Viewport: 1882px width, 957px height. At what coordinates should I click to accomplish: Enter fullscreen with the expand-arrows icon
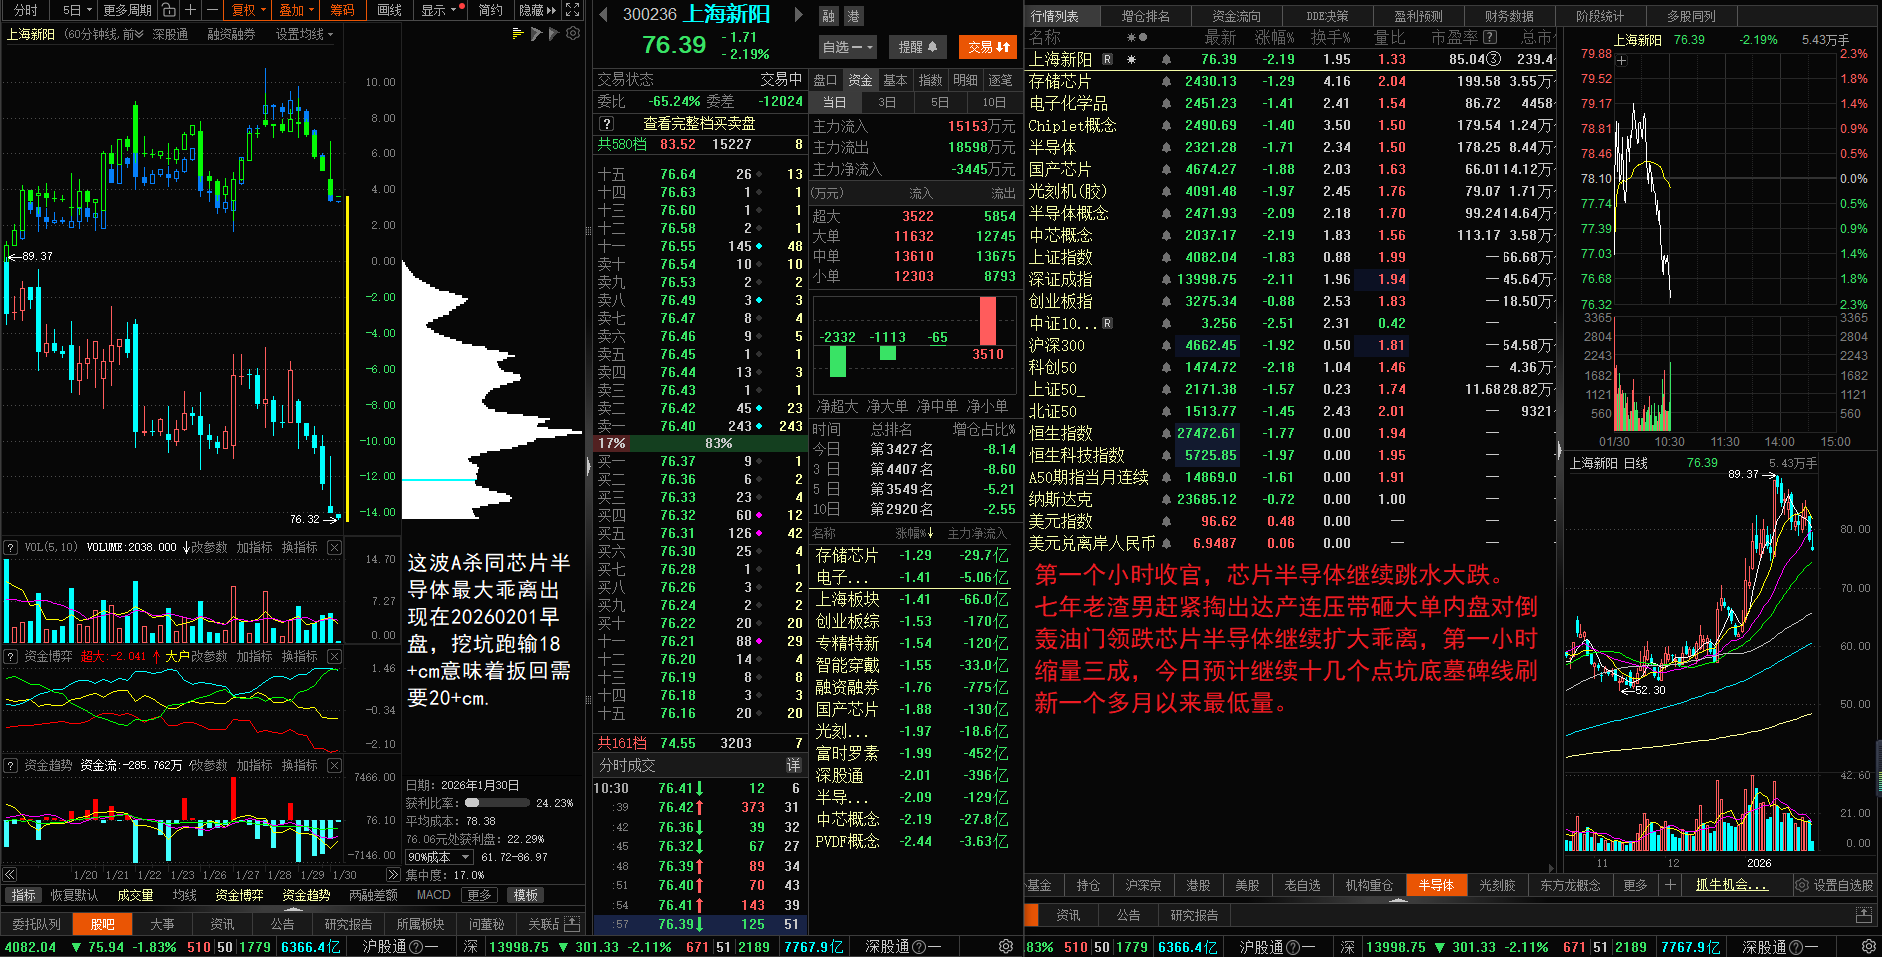[x=572, y=10]
